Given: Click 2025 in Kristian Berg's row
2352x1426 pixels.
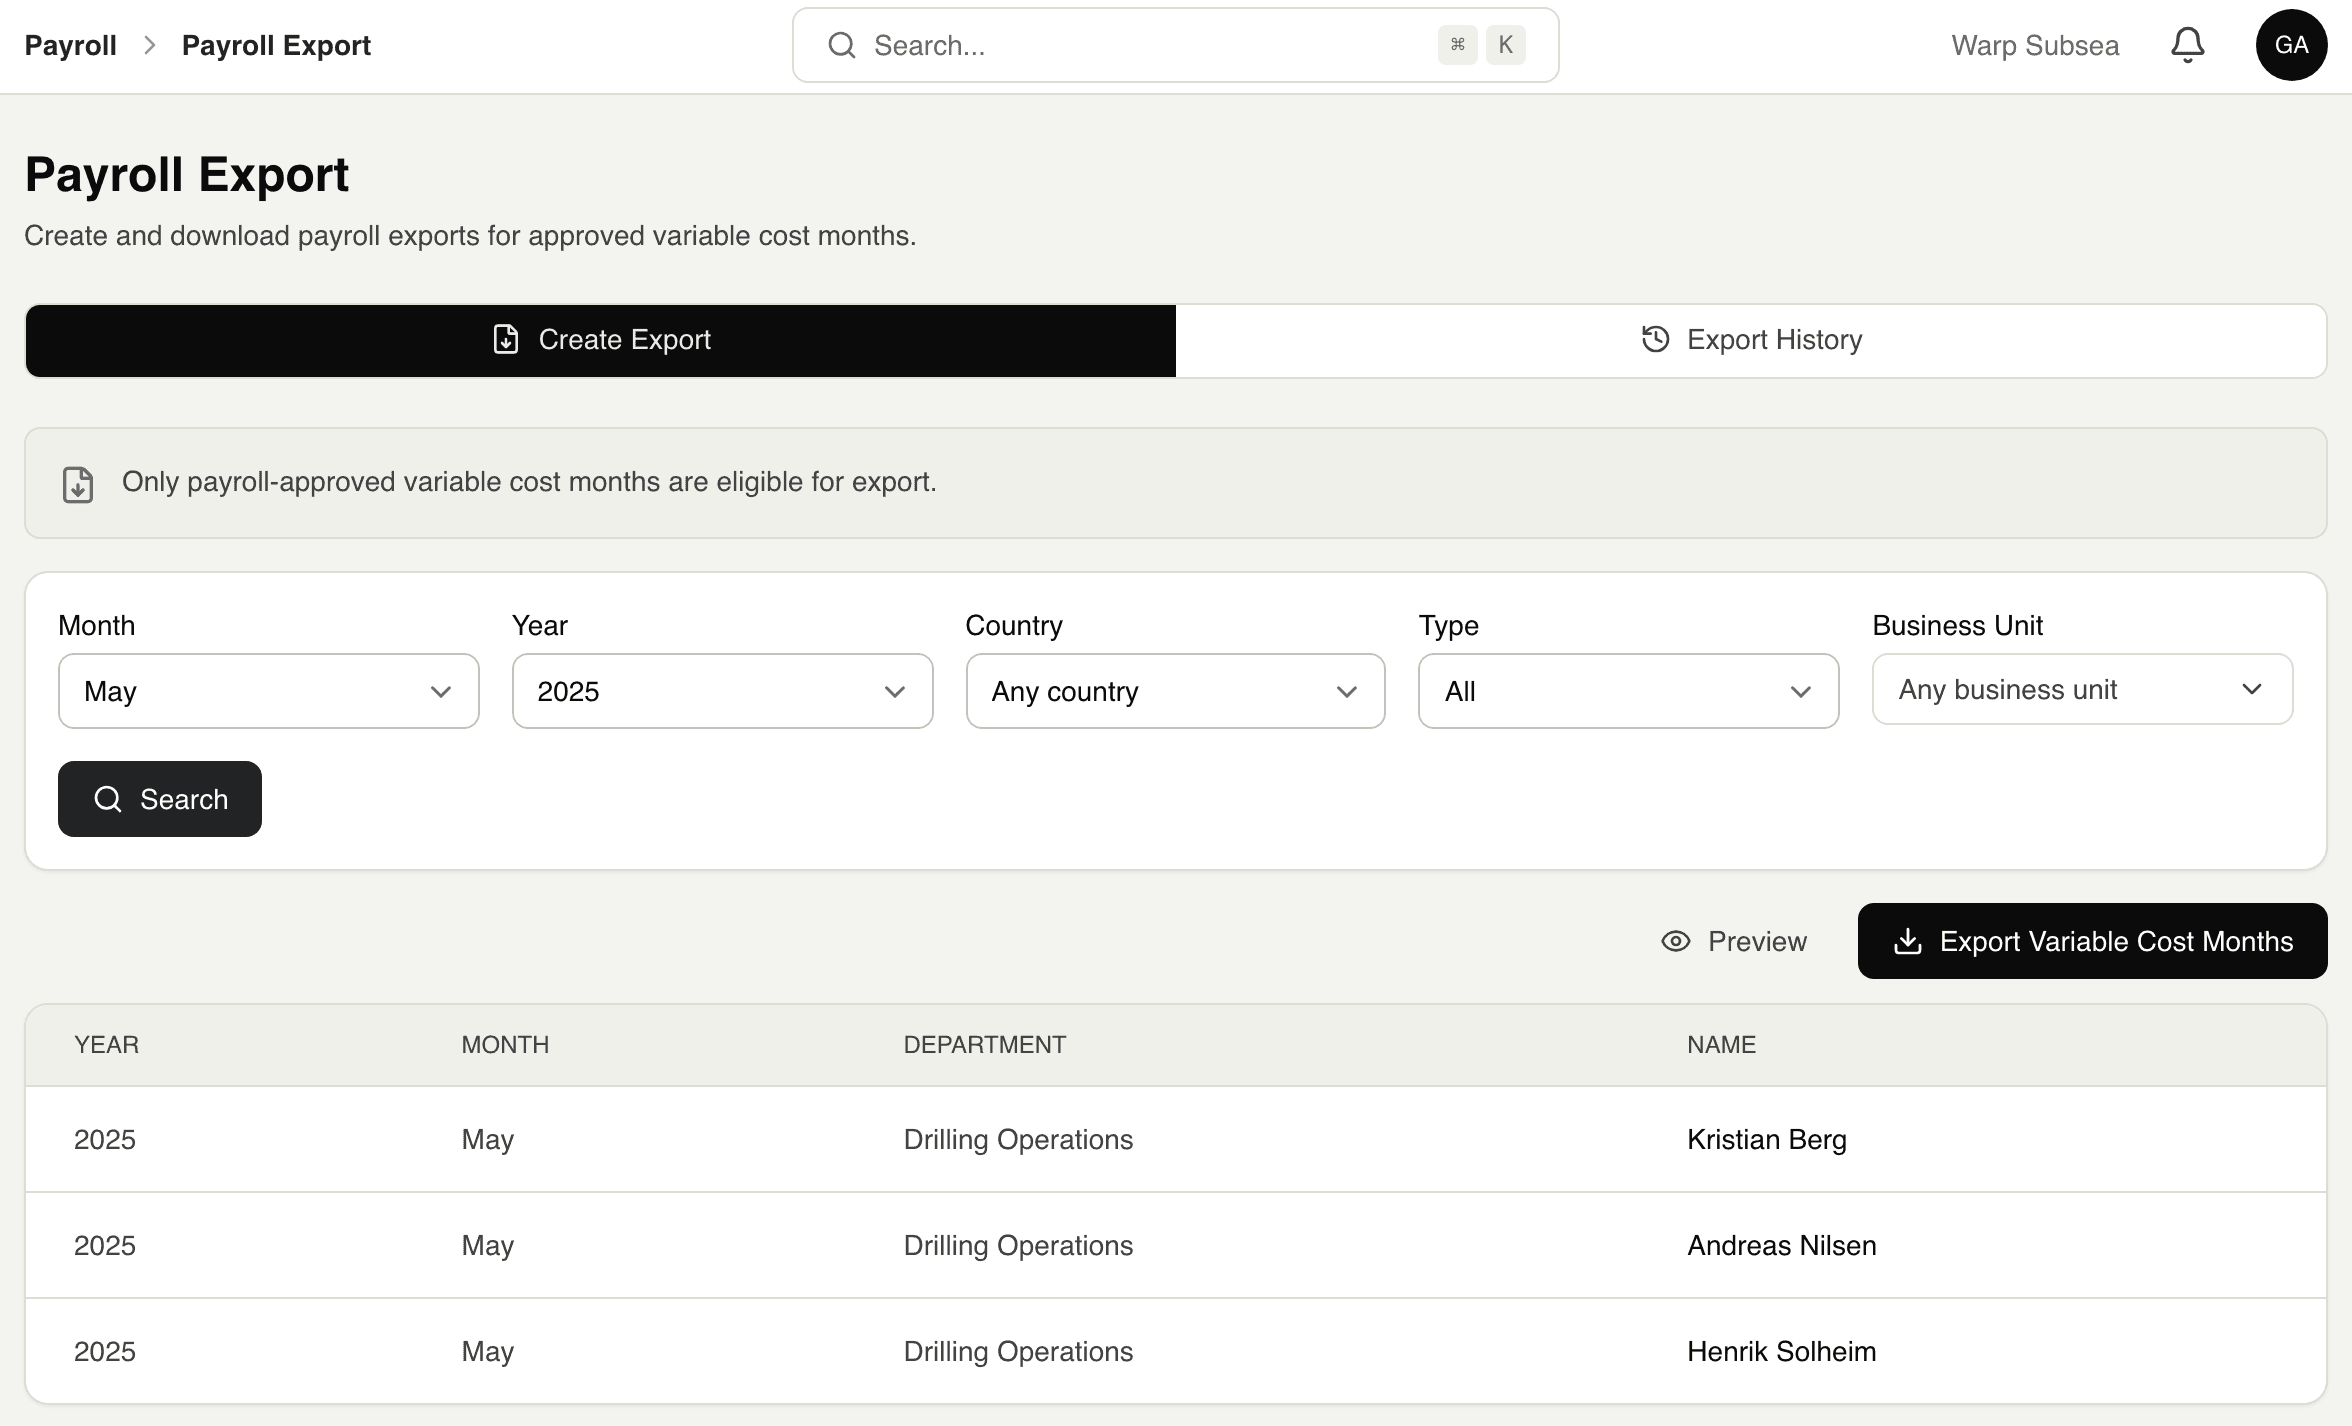Looking at the screenshot, I should click(x=105, y=1140).
